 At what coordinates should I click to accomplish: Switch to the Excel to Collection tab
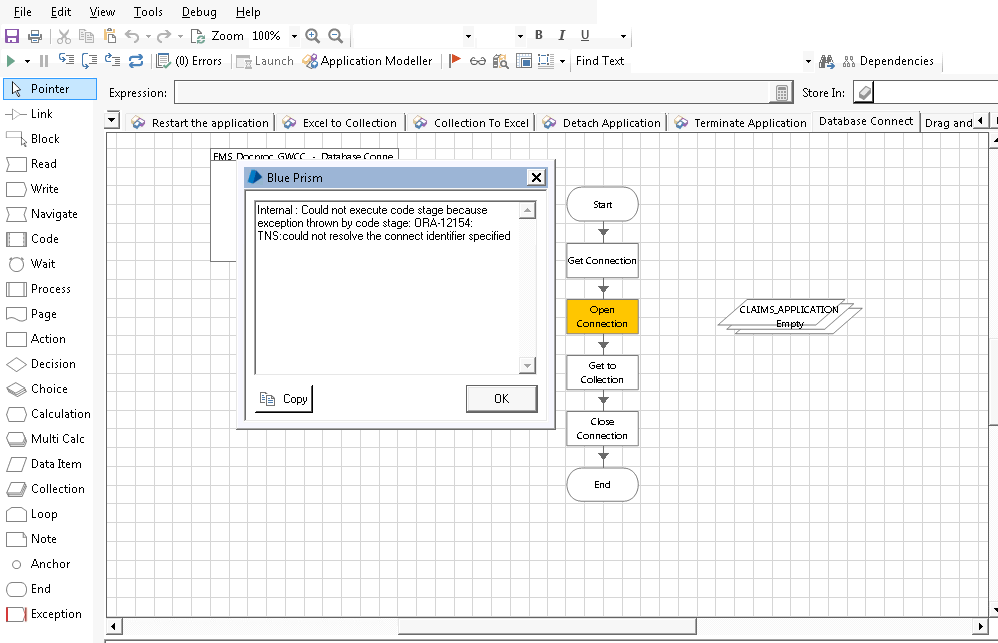coord(340,123)
